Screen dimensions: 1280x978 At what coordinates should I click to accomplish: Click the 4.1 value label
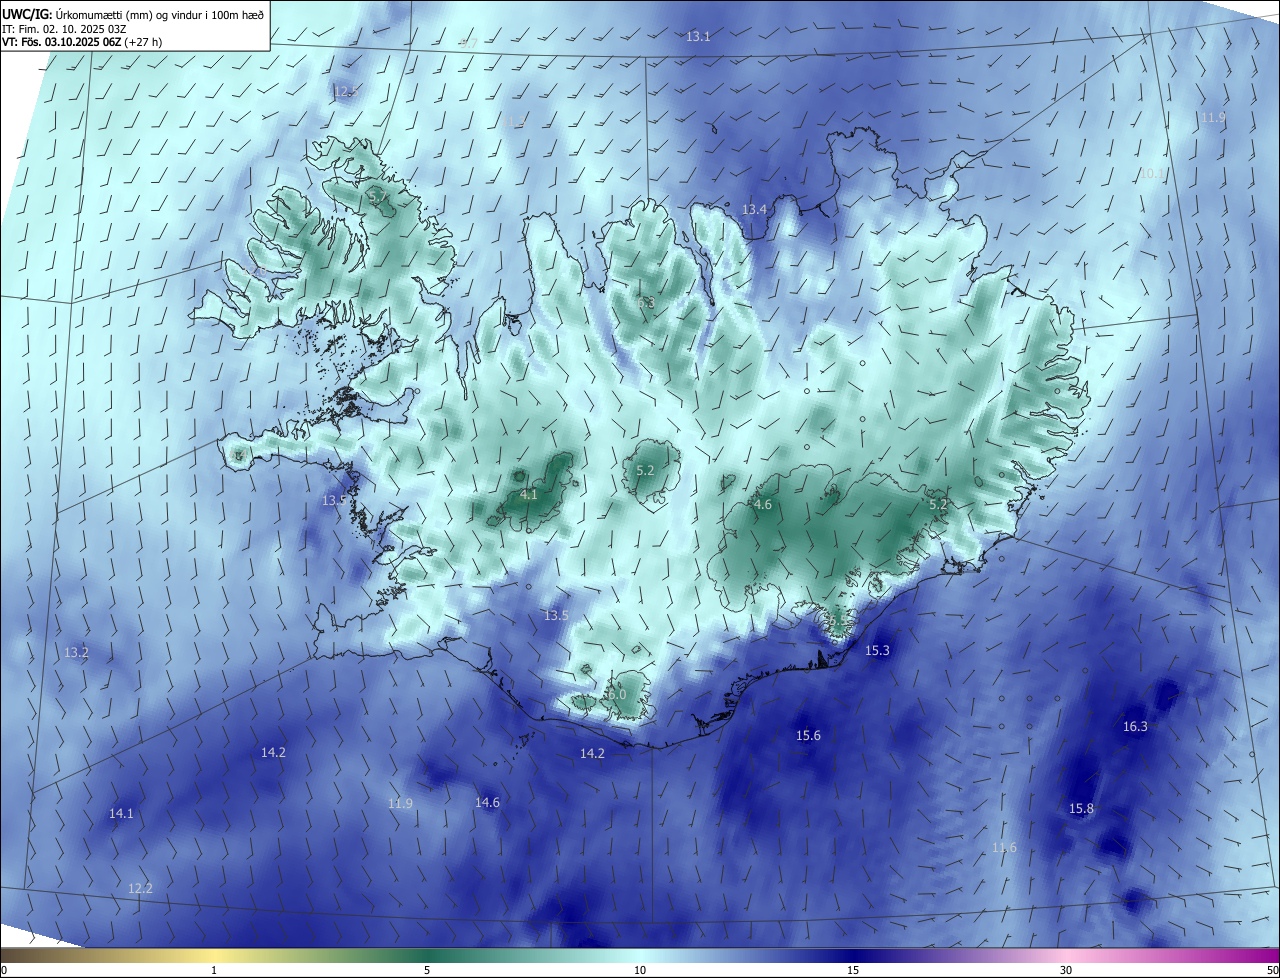pyautogui.click(x=529, y=494)
